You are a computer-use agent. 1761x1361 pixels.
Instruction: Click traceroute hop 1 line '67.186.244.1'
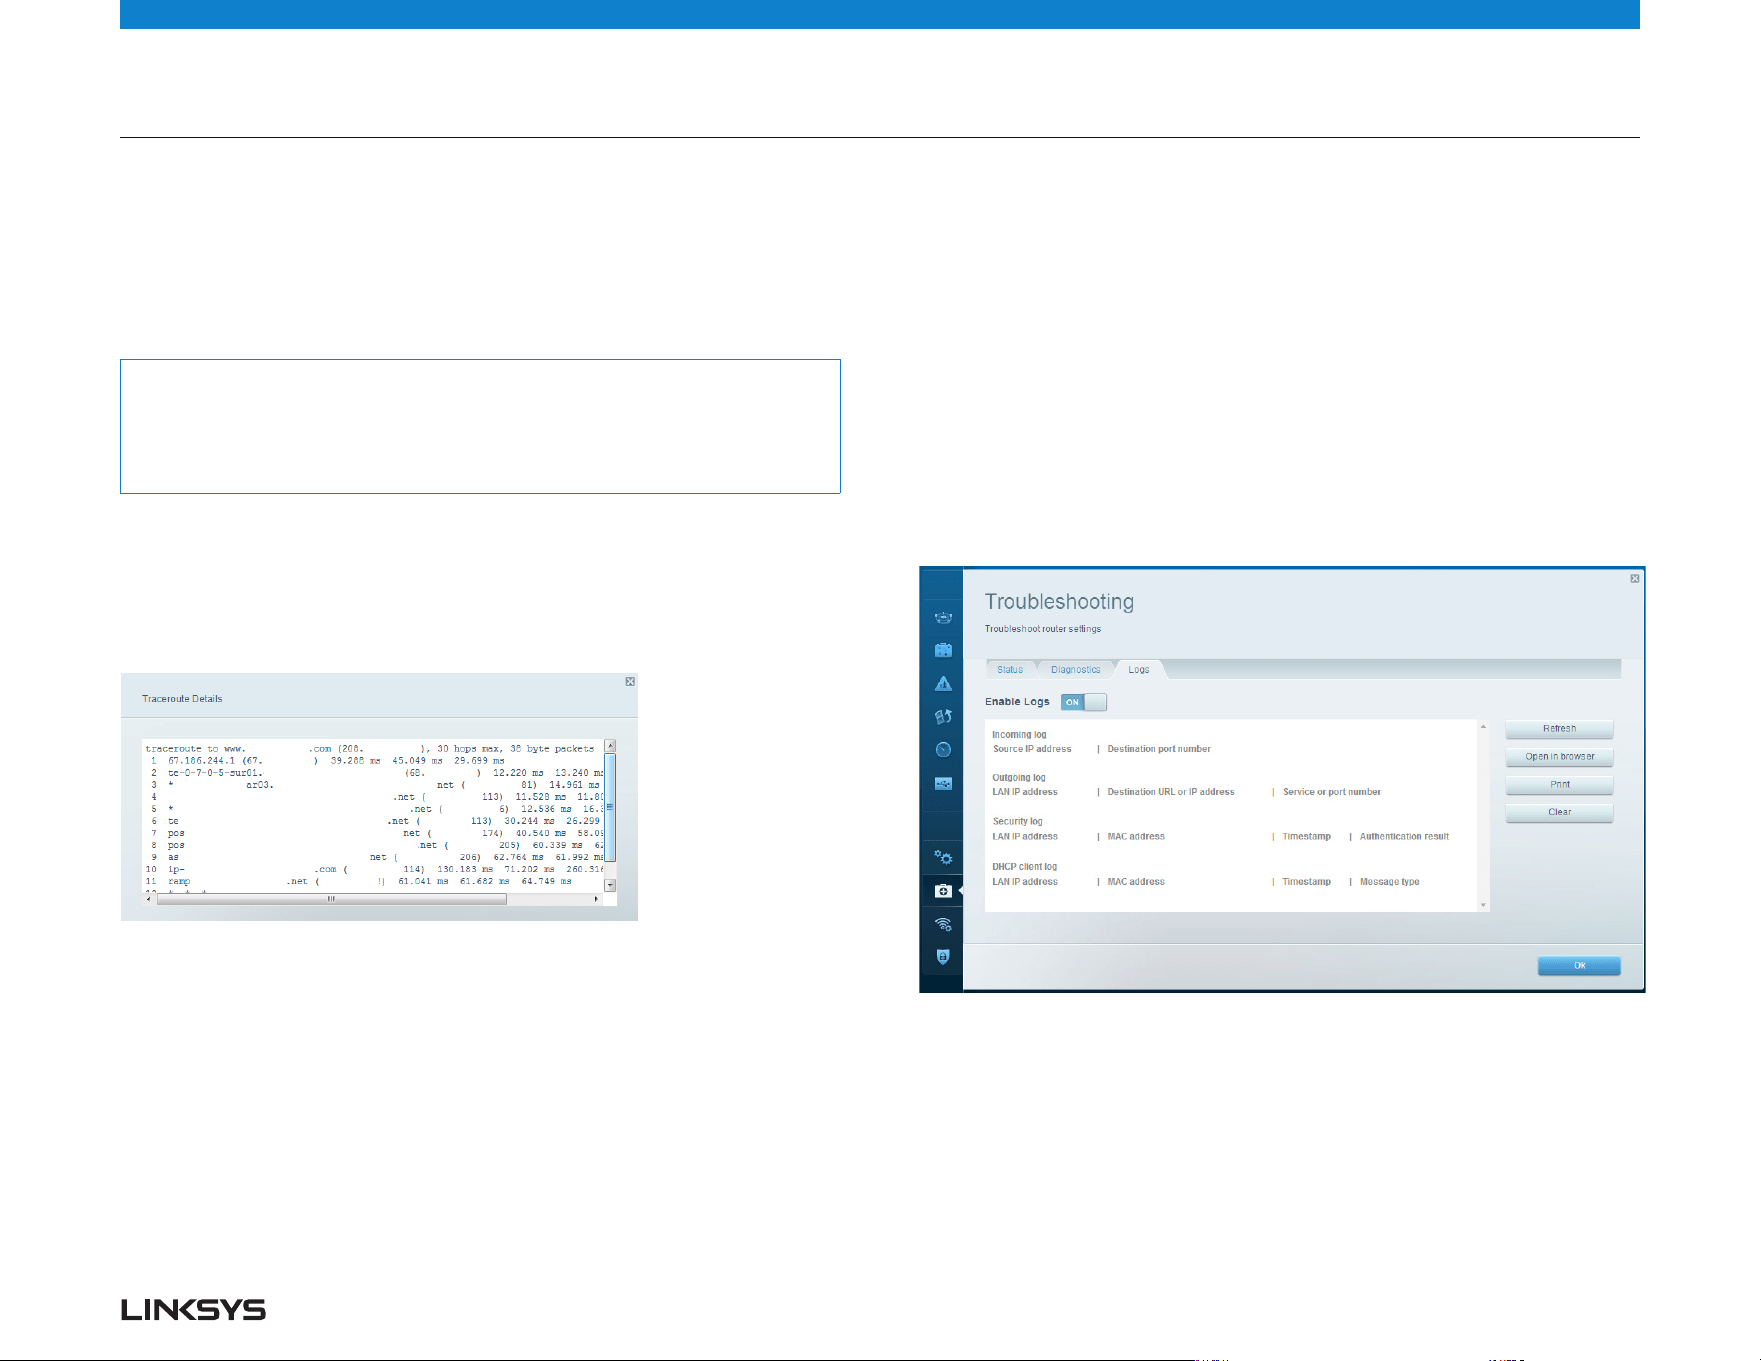pos(326,761)
